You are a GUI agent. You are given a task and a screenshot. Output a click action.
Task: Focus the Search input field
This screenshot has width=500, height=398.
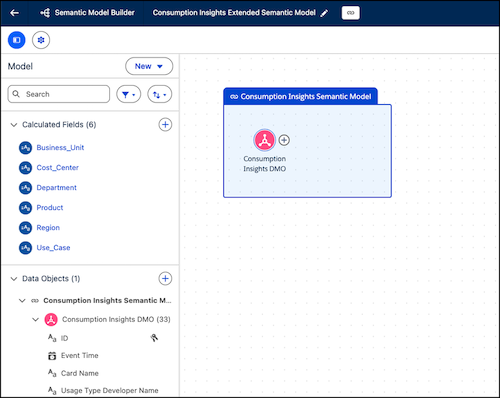coord(59,94)
